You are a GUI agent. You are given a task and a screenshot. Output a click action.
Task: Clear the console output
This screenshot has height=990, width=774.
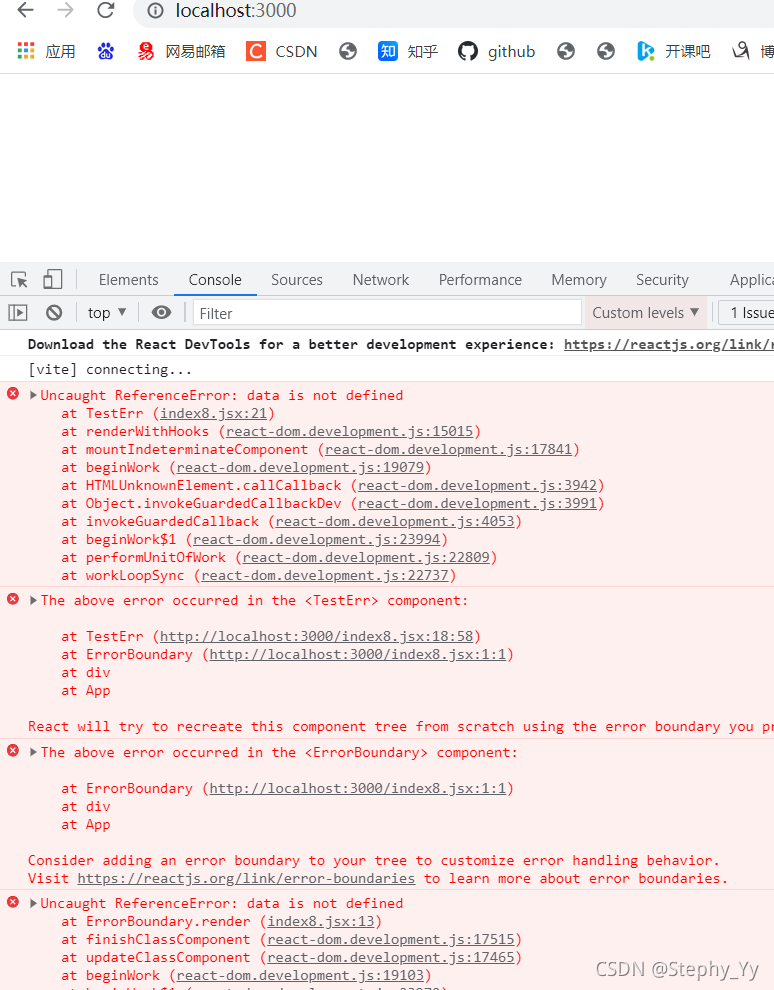coord(54,313)
